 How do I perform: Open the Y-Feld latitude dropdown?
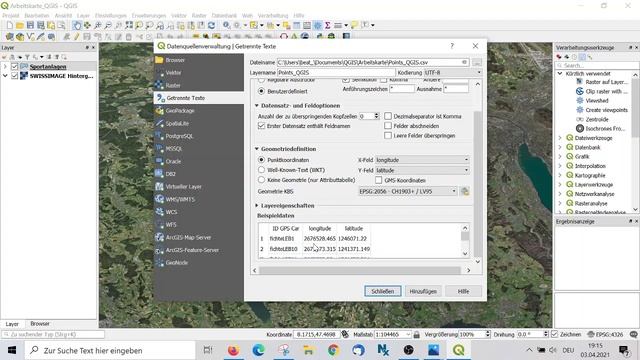tap(422, 170)
